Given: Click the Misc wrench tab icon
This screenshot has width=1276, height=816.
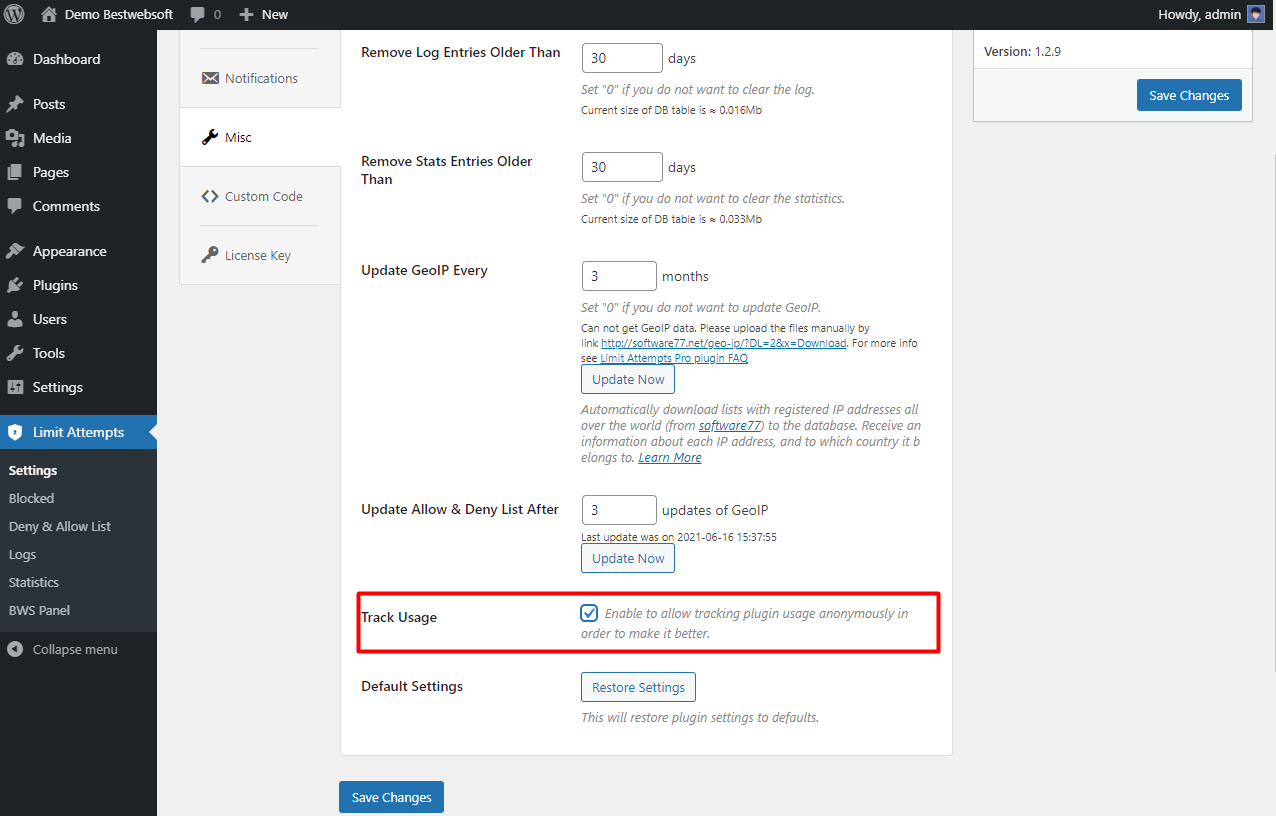Looking at the screenshot, I should [210, 137].
